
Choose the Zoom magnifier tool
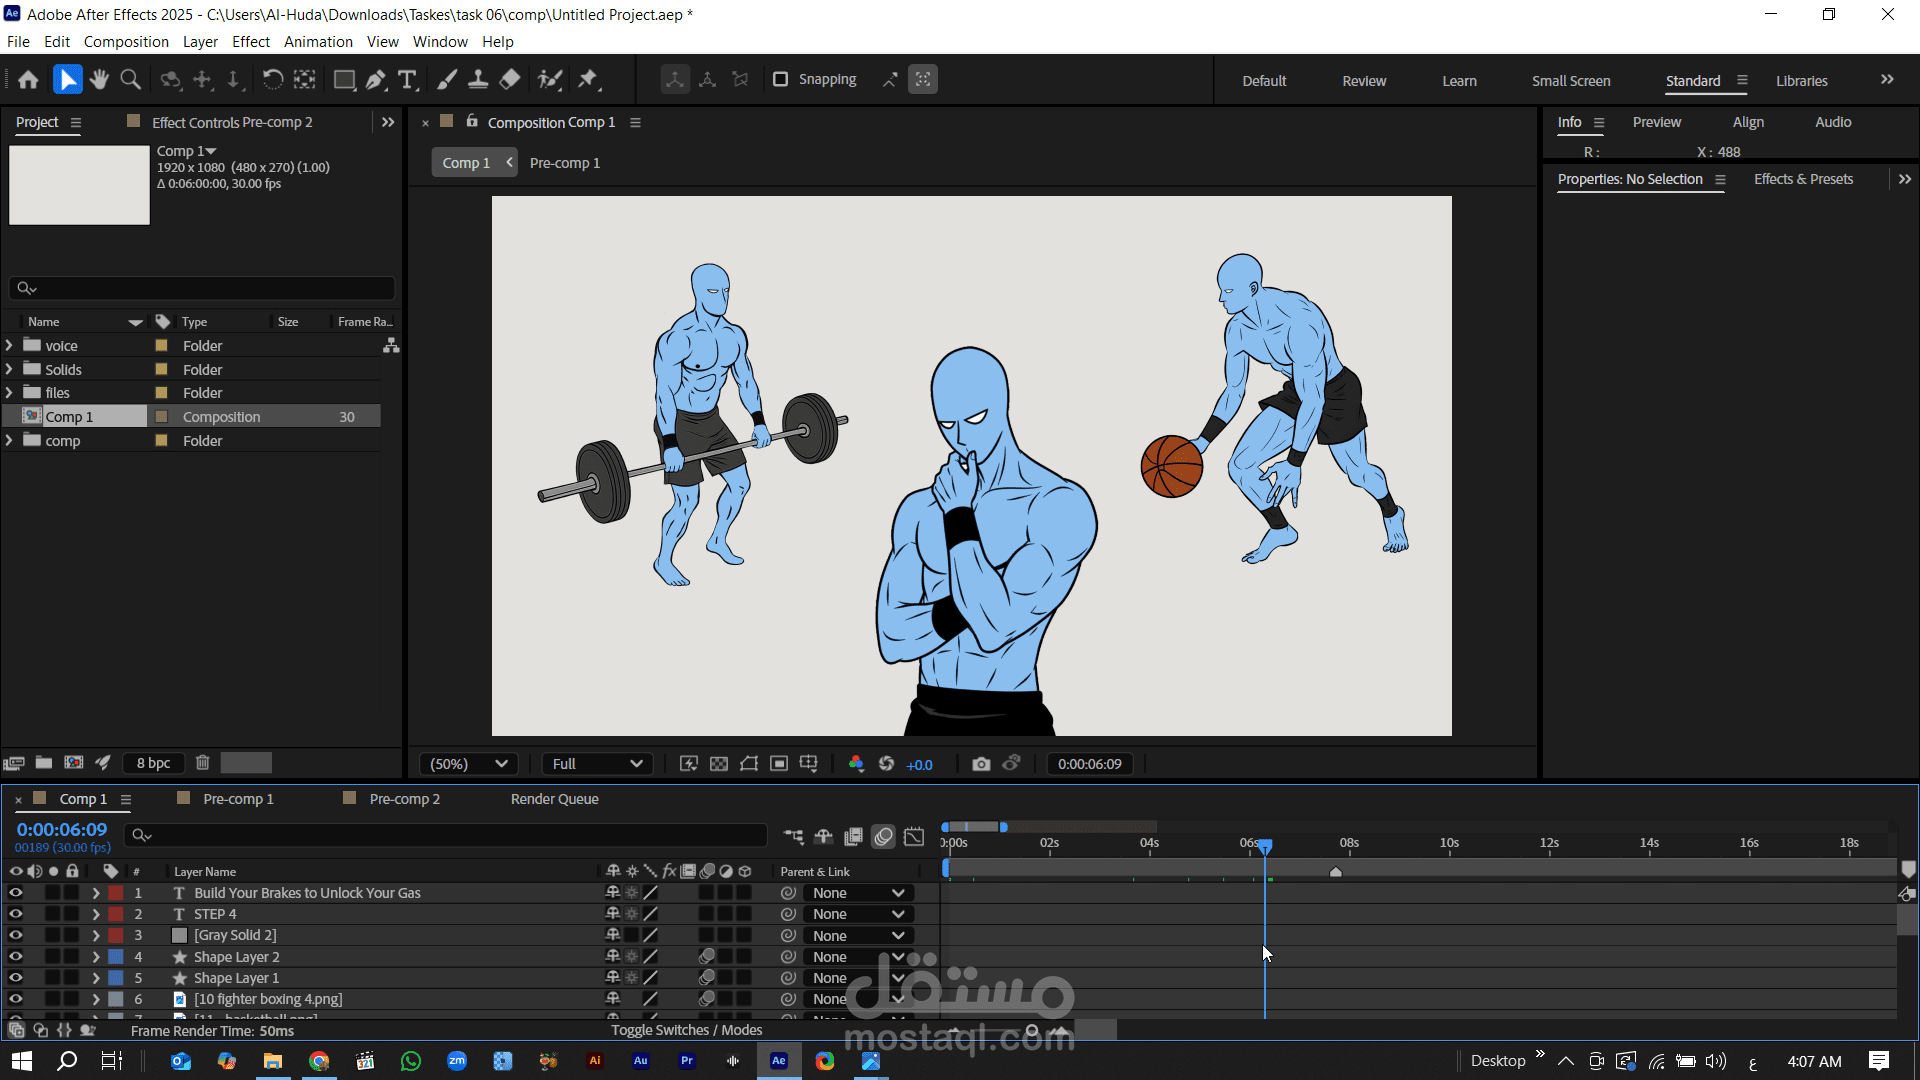coord(130,80)
